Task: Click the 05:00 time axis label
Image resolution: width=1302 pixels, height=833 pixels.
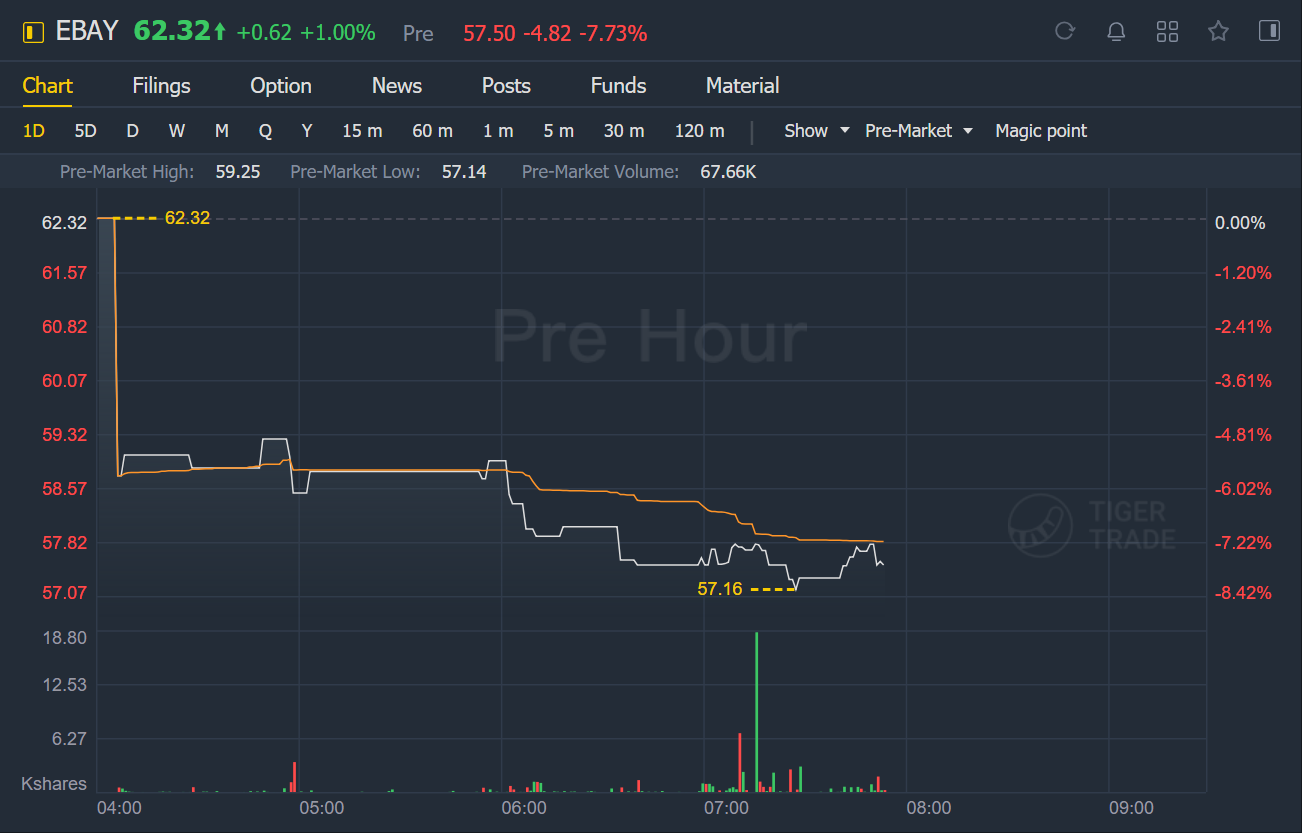Action: 322,807
